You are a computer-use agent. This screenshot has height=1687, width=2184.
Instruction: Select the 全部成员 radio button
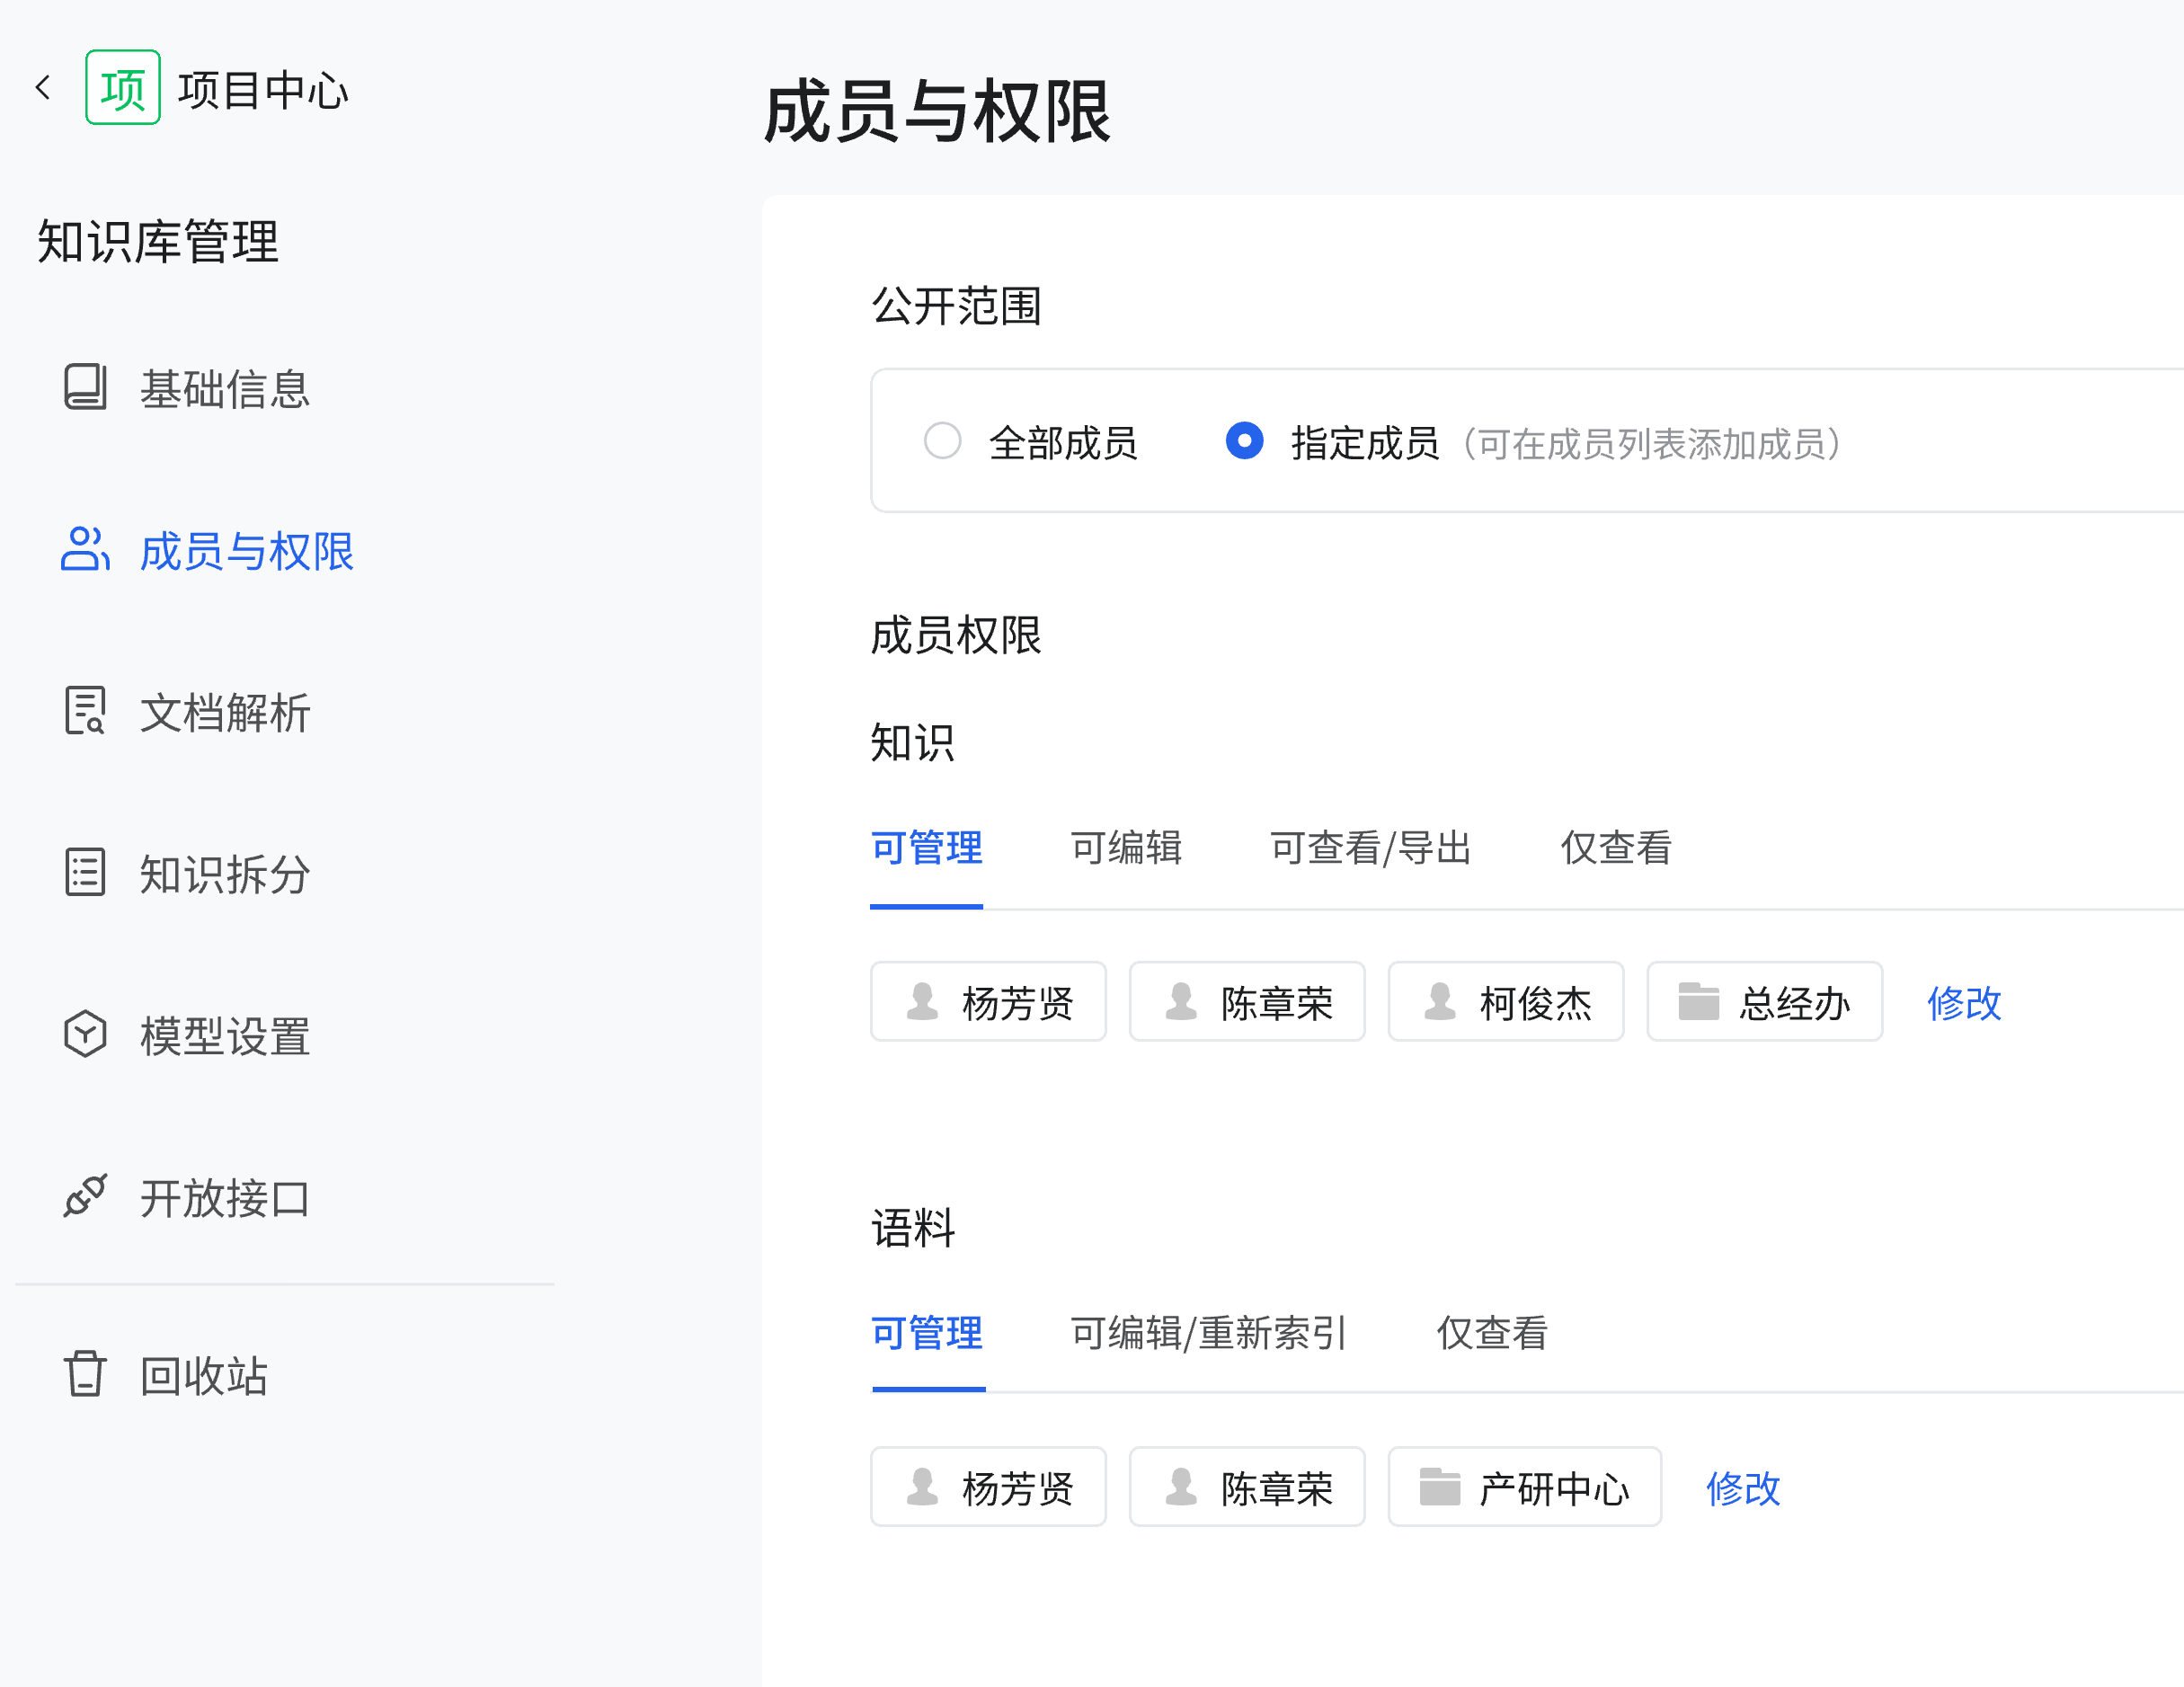coord(942,441)
